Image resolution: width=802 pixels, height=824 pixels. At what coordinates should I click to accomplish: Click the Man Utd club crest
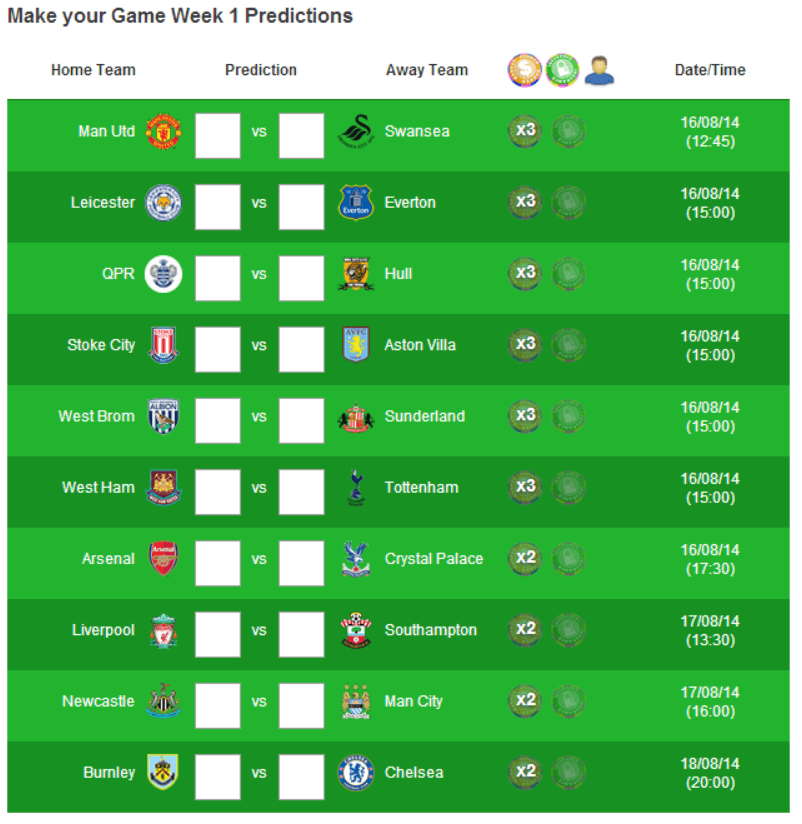click(163, 132)
